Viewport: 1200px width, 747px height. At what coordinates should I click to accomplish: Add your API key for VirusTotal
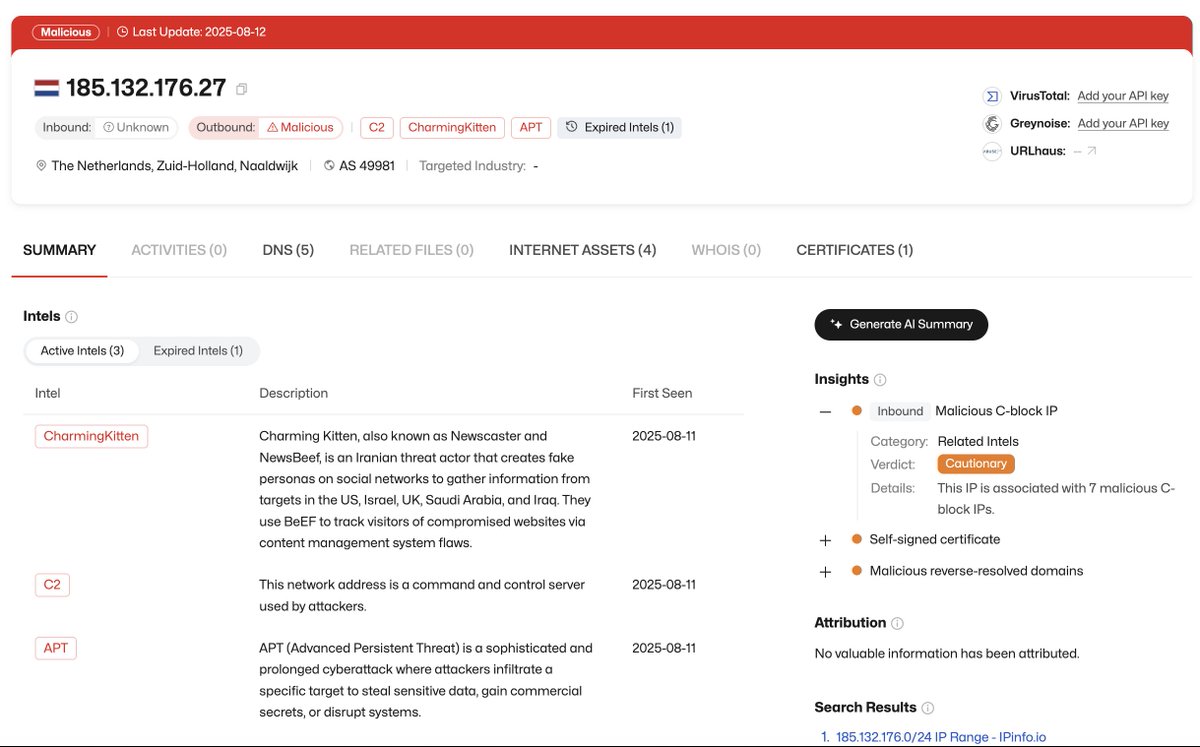[1123, 96]
